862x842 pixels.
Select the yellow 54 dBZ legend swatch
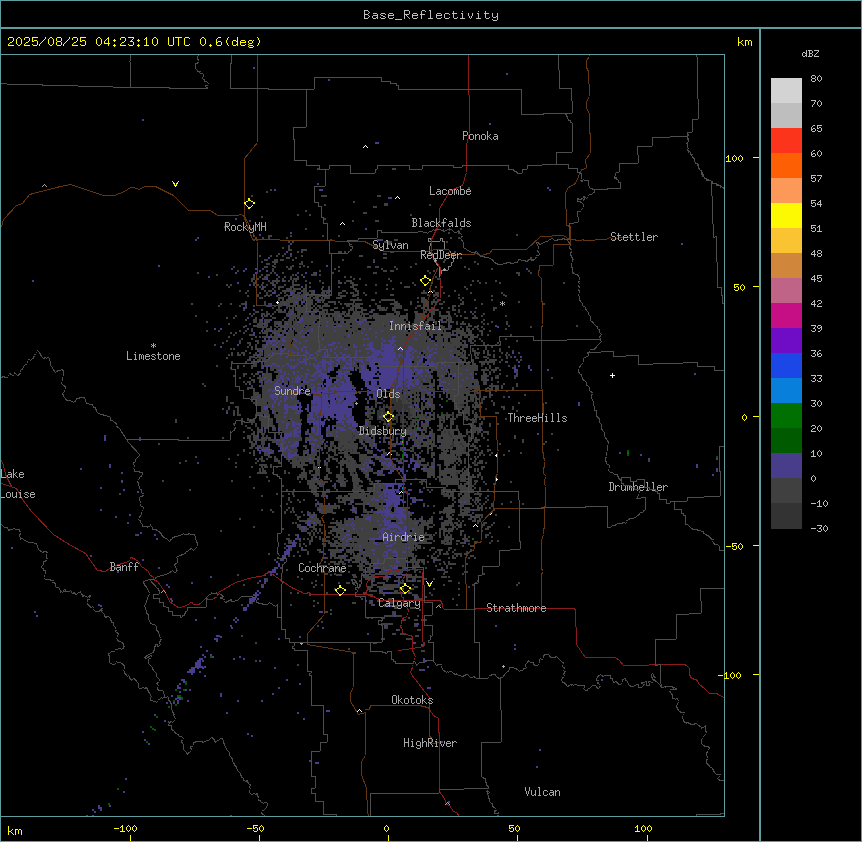pyautogui.click(x=786, y=216)
